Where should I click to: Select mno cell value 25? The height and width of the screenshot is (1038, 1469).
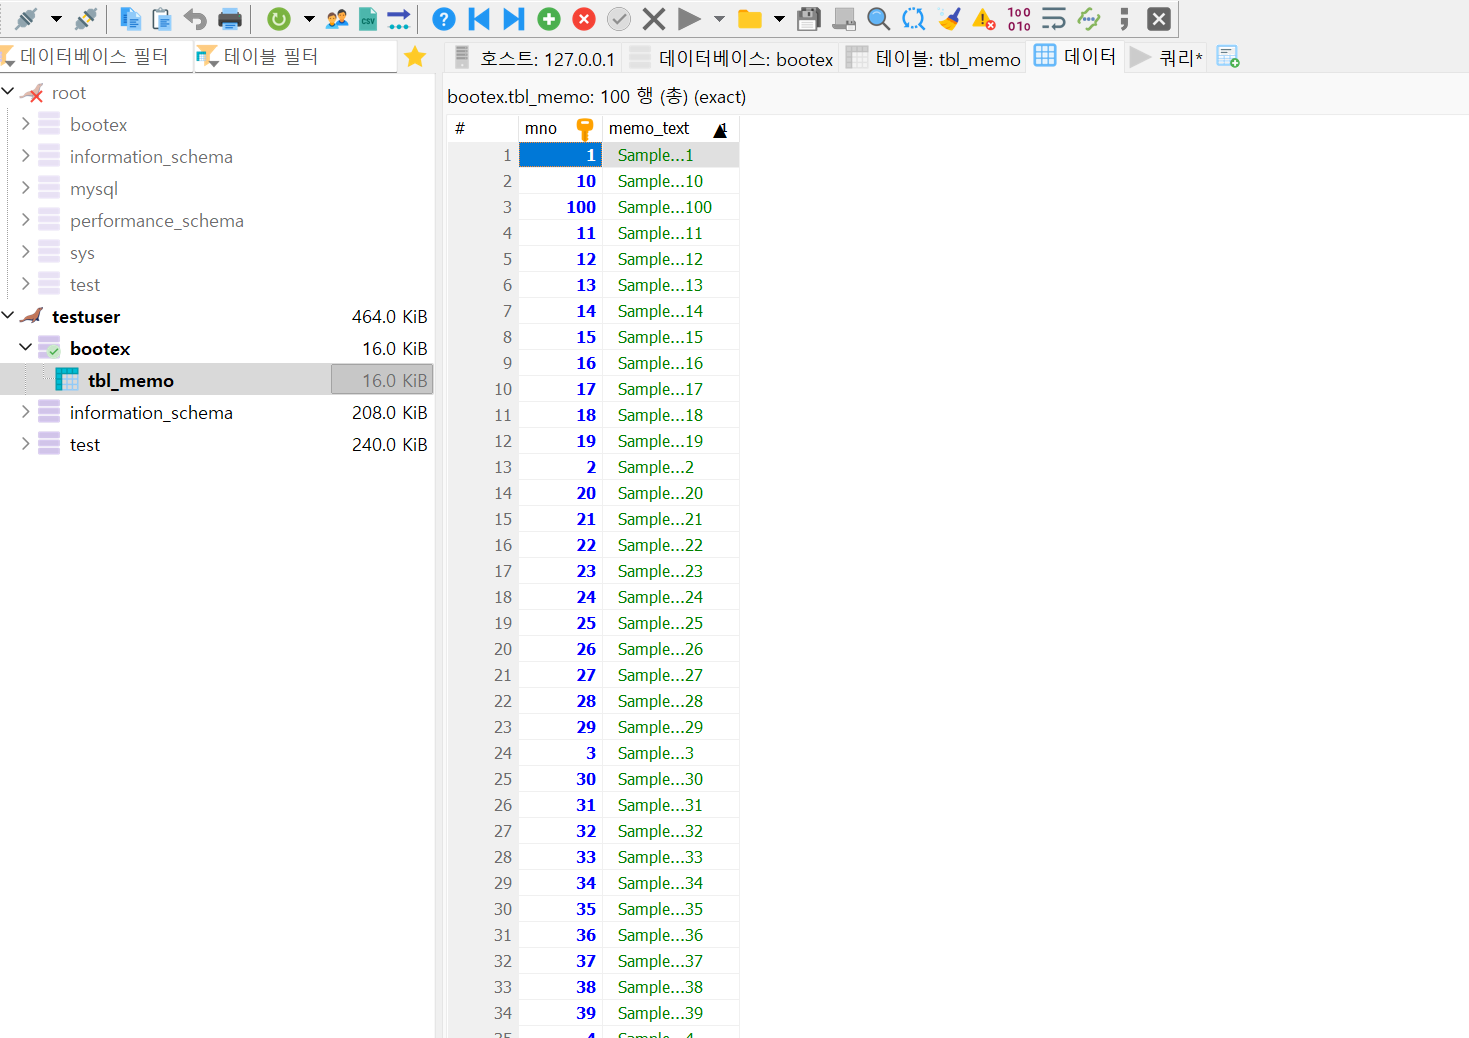pos(560,623)
